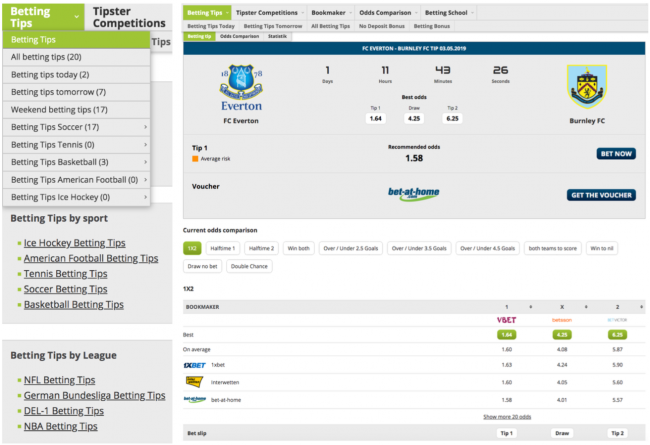This screenshot has width=650, height=445.
Task: Switch to the Statistik tab
Action: point(278,35)
